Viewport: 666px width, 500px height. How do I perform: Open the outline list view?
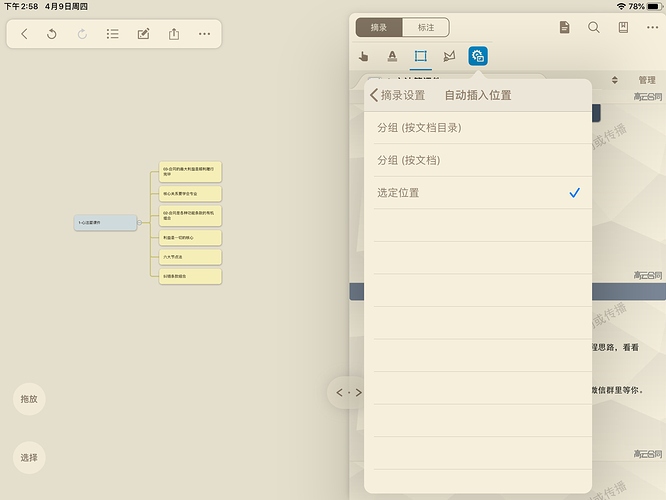pyautogui.click(x=113, y=34)
